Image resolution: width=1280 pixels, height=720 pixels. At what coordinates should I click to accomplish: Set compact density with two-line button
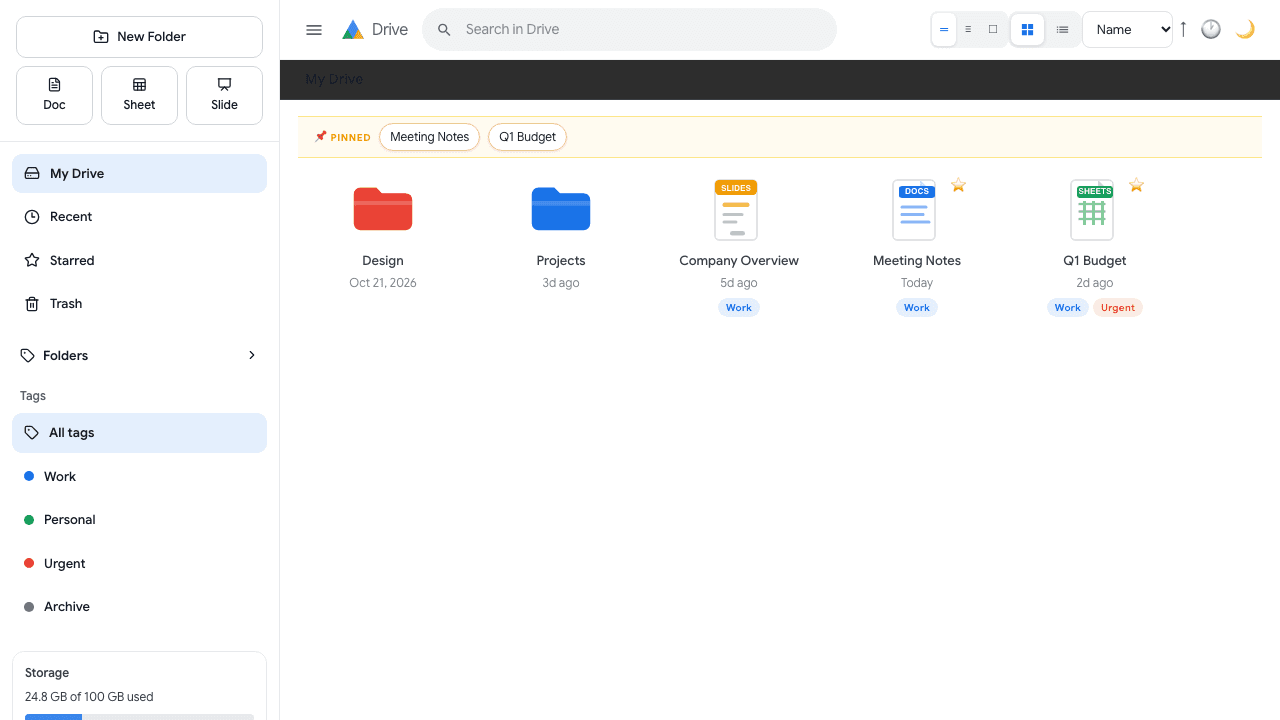(944, 30)
